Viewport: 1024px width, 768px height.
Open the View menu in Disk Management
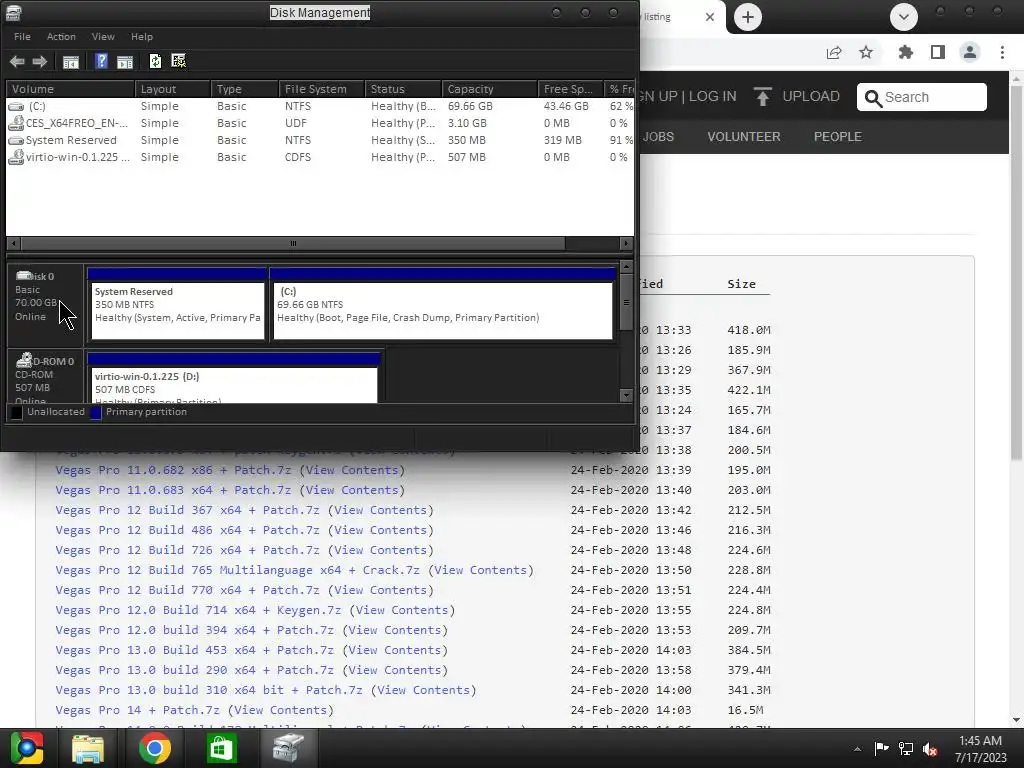pos(103,37)
